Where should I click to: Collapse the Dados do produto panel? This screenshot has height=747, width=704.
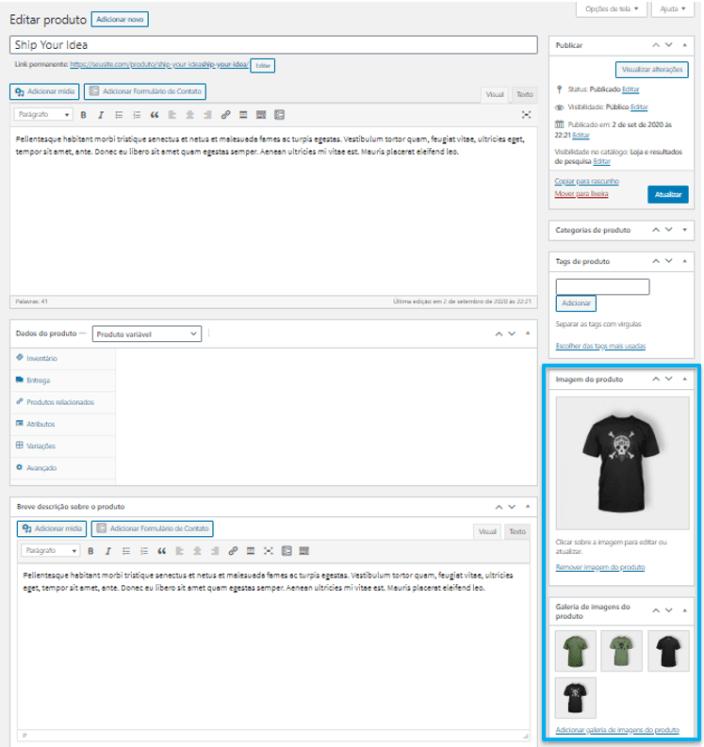point(528,333)
